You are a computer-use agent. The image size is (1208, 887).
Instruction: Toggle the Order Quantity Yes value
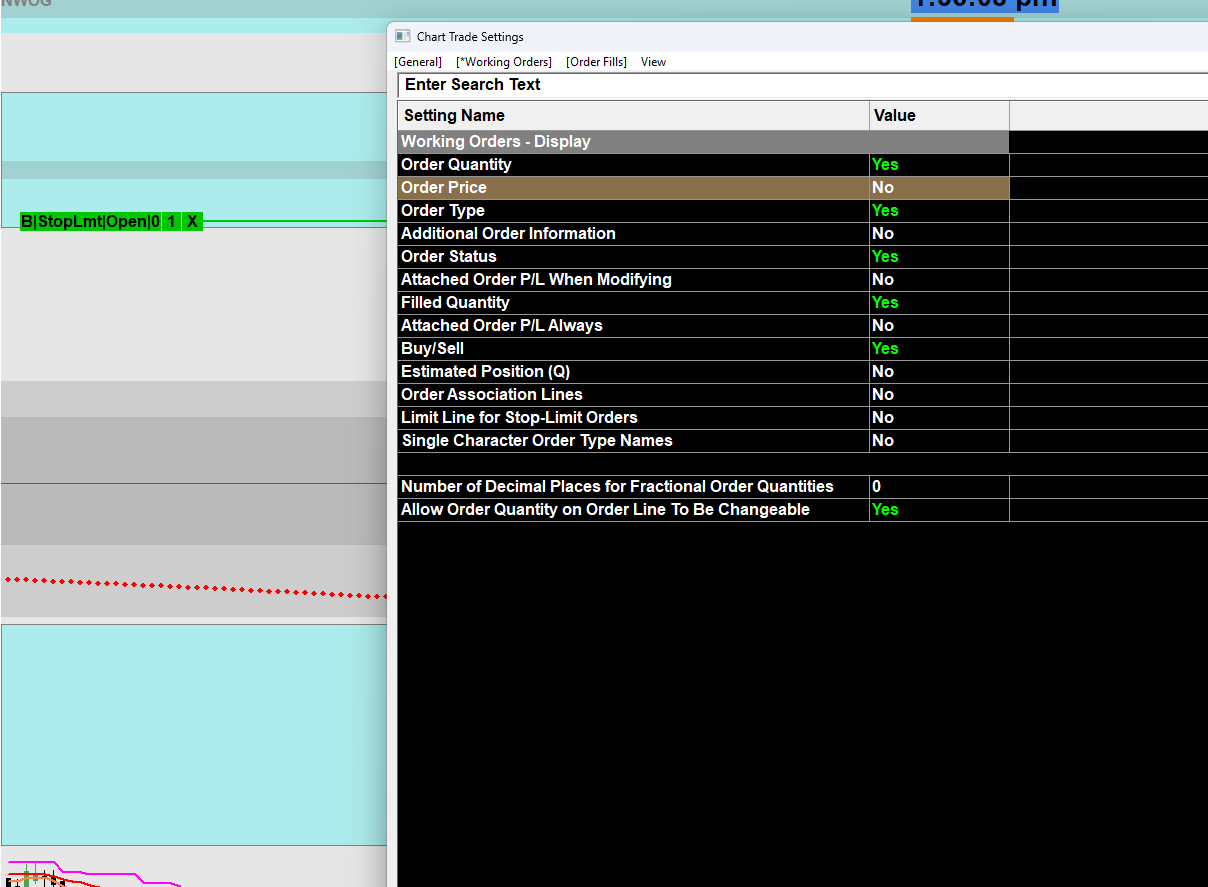[939, 165]
